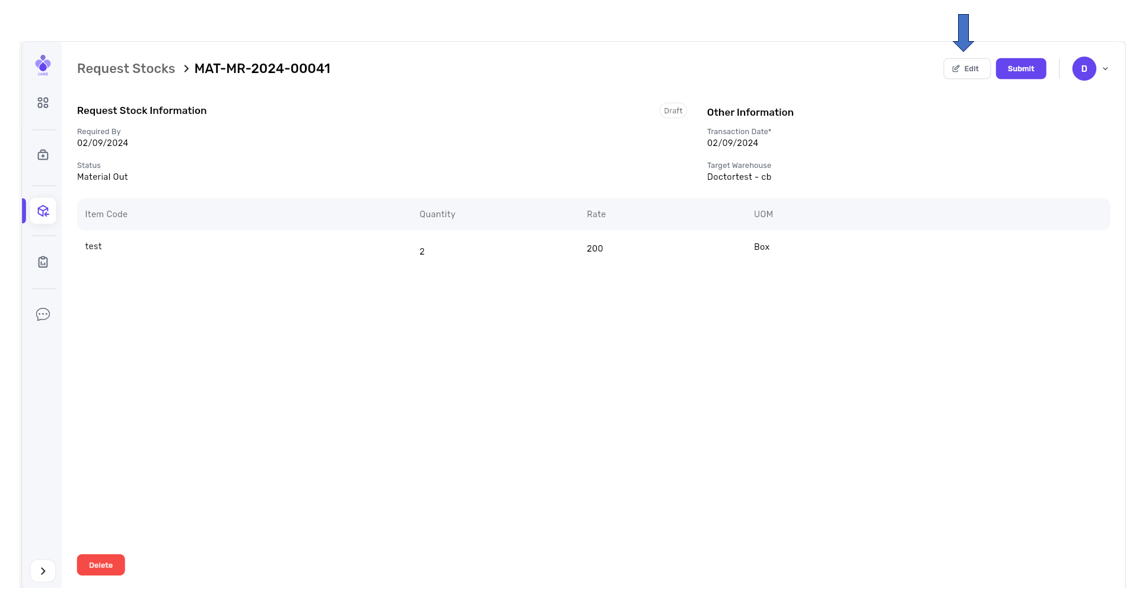This screenshot has height=613, width=1142.
Task: Open the clipboard report sidebar icon
Action: tap(43, 262)
